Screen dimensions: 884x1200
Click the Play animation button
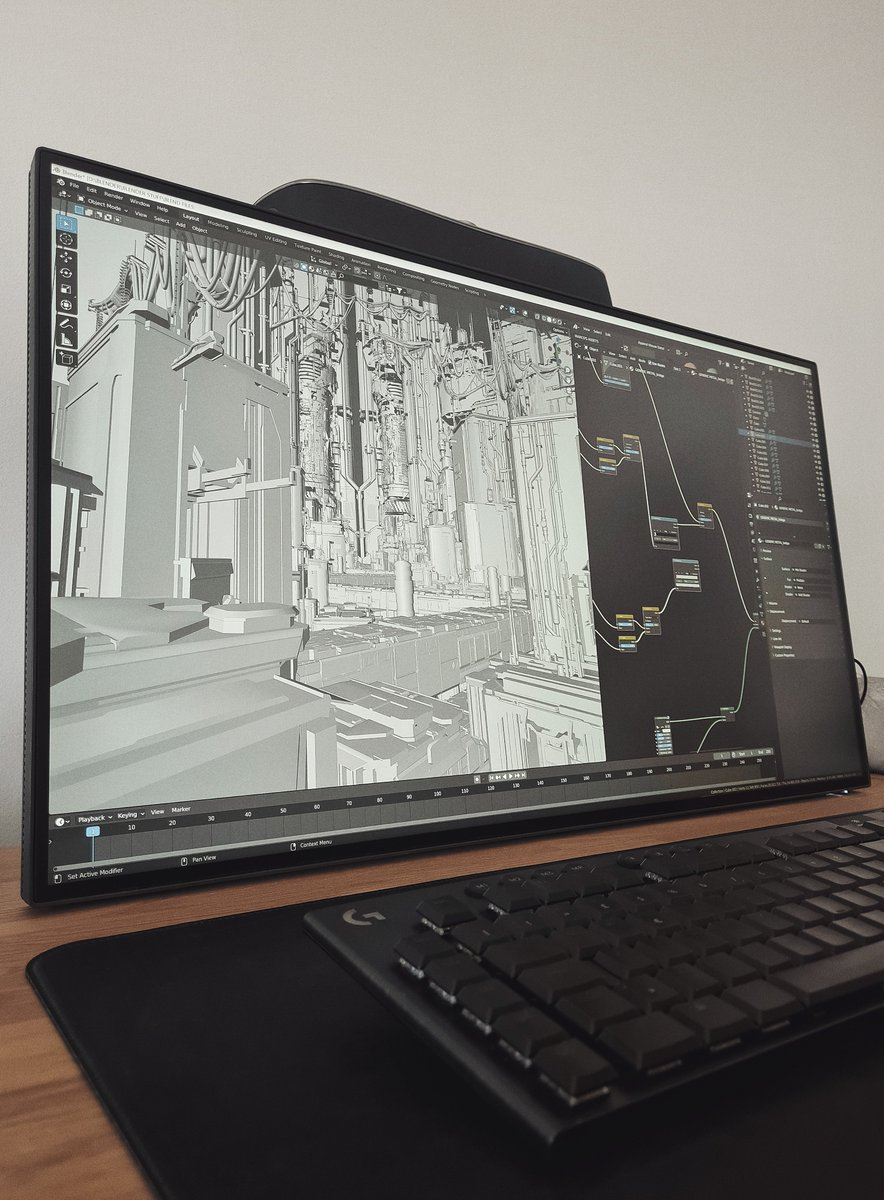tap(511, 776)
